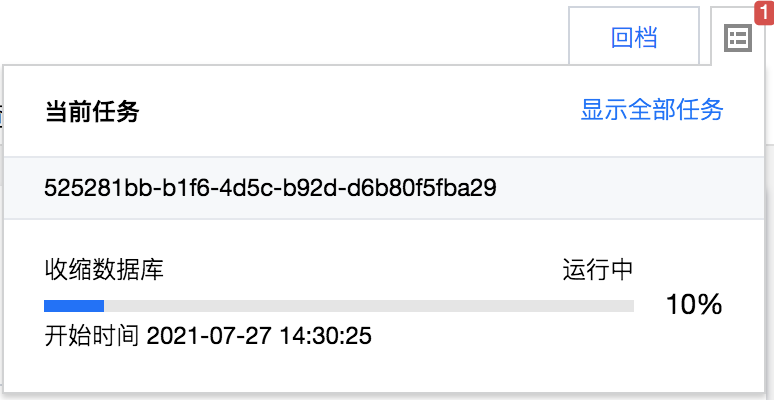Open the task list icon
774x400 pixels.
coord(737,39)
